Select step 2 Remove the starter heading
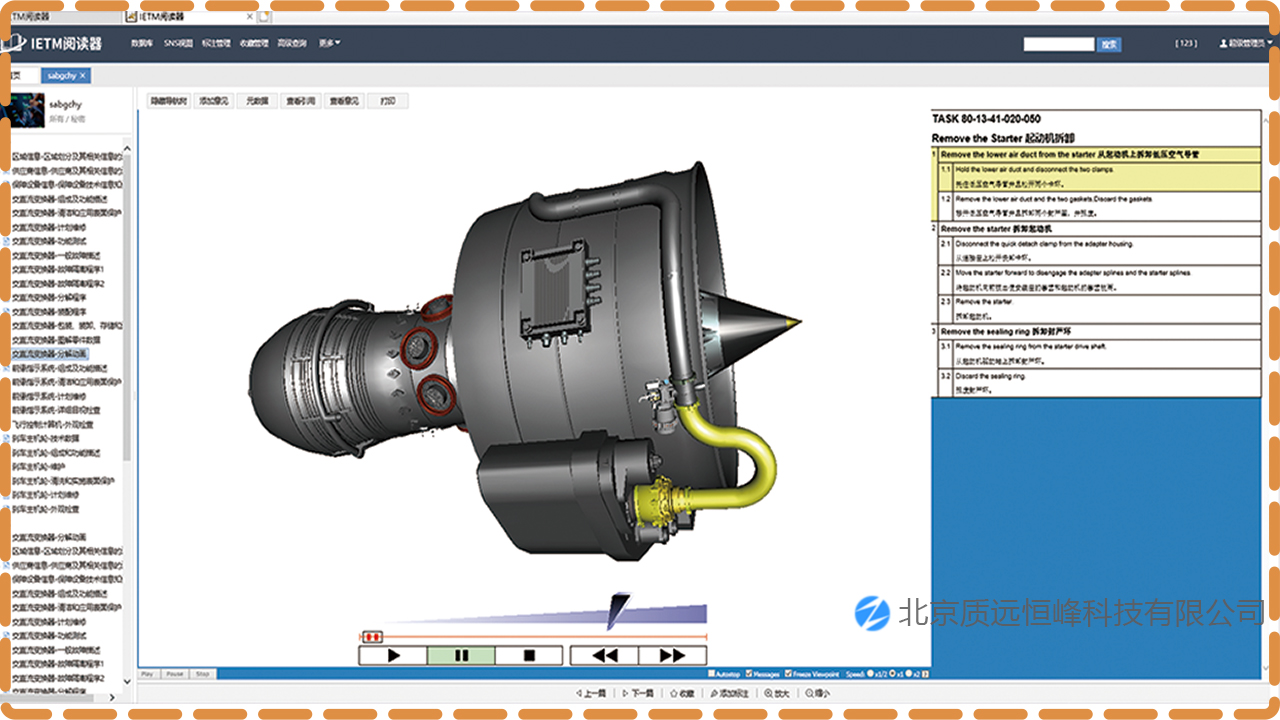Screen dimensions: 1280x720 coord(1095,229)
